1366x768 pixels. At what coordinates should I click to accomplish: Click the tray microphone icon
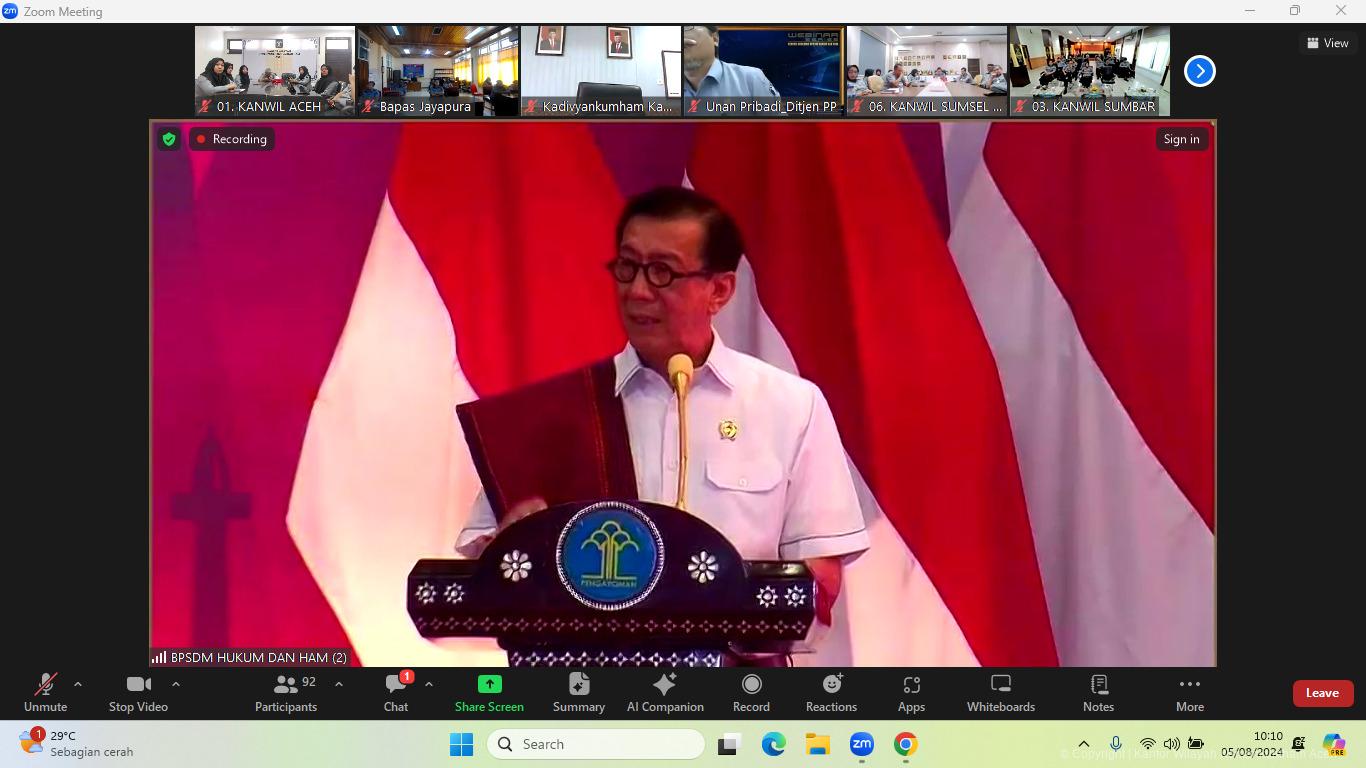1116,744
